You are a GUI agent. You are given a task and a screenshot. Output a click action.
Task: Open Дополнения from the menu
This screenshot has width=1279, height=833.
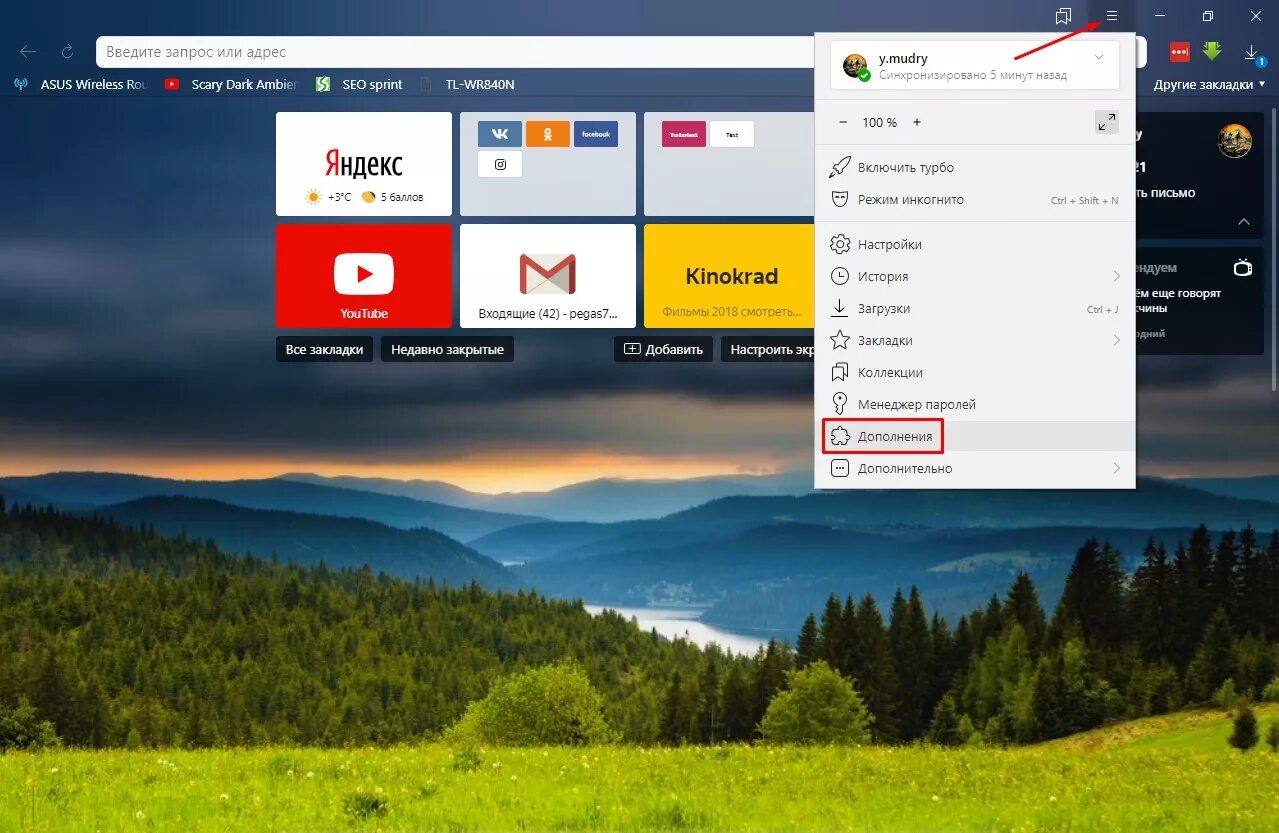(x=975, y=436)
